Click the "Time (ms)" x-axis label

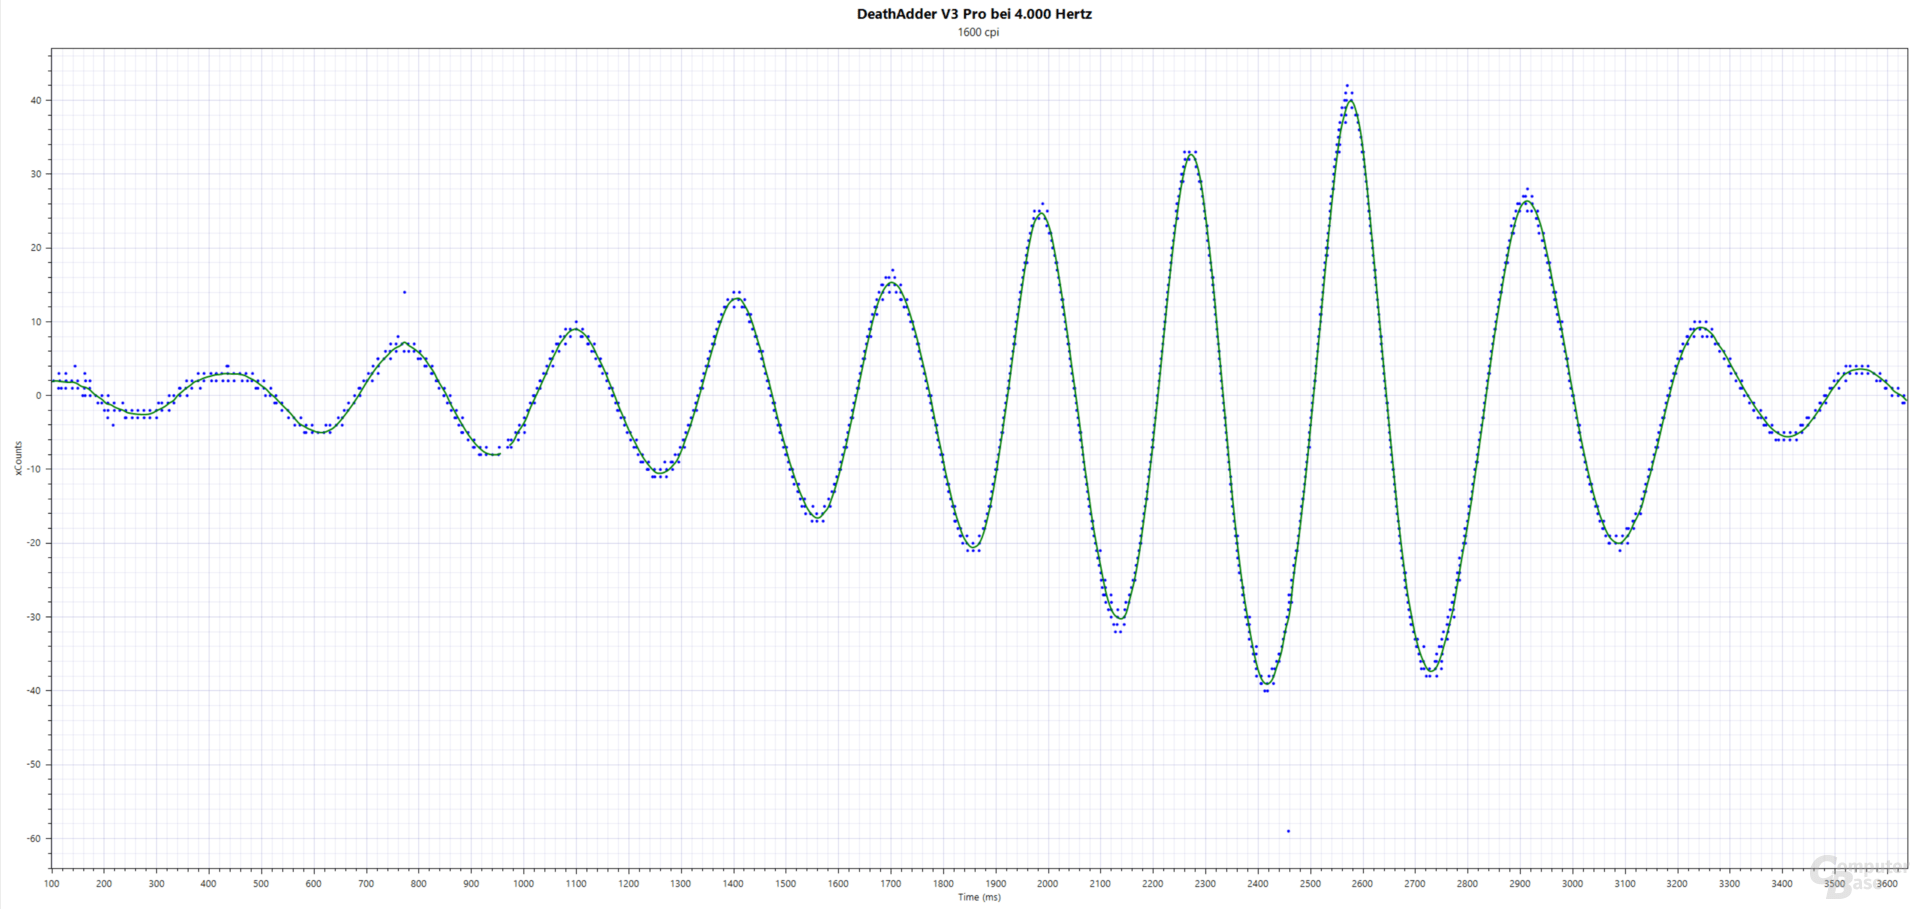point(979,897)
